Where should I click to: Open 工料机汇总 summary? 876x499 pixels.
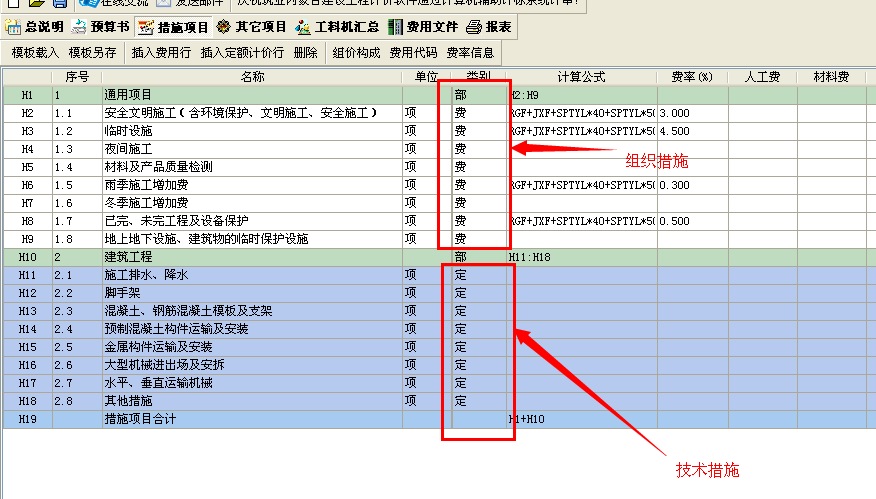[x=337, y=27]
